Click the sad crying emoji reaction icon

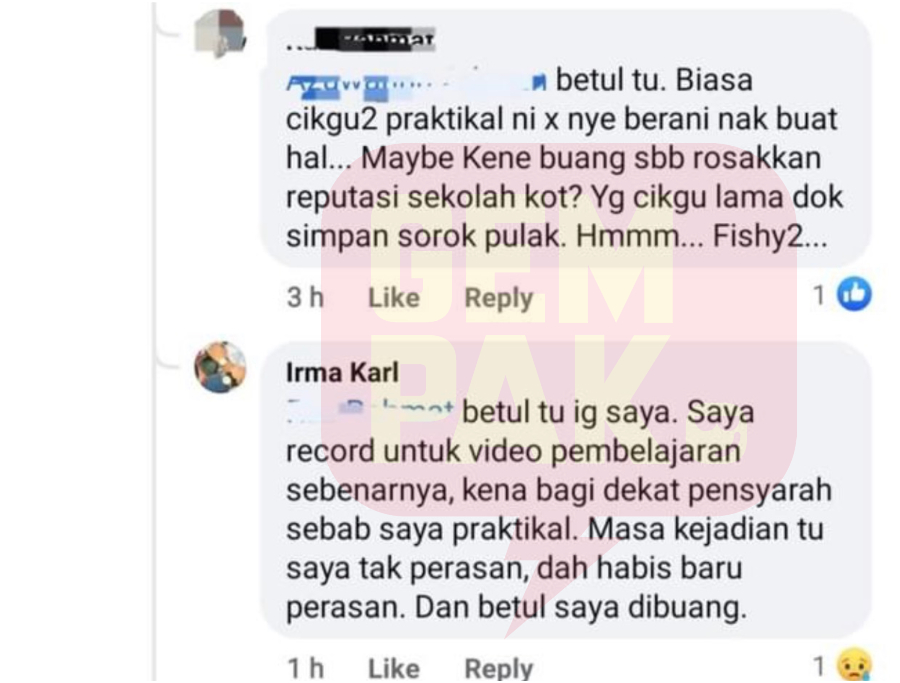tap(855, 665)
